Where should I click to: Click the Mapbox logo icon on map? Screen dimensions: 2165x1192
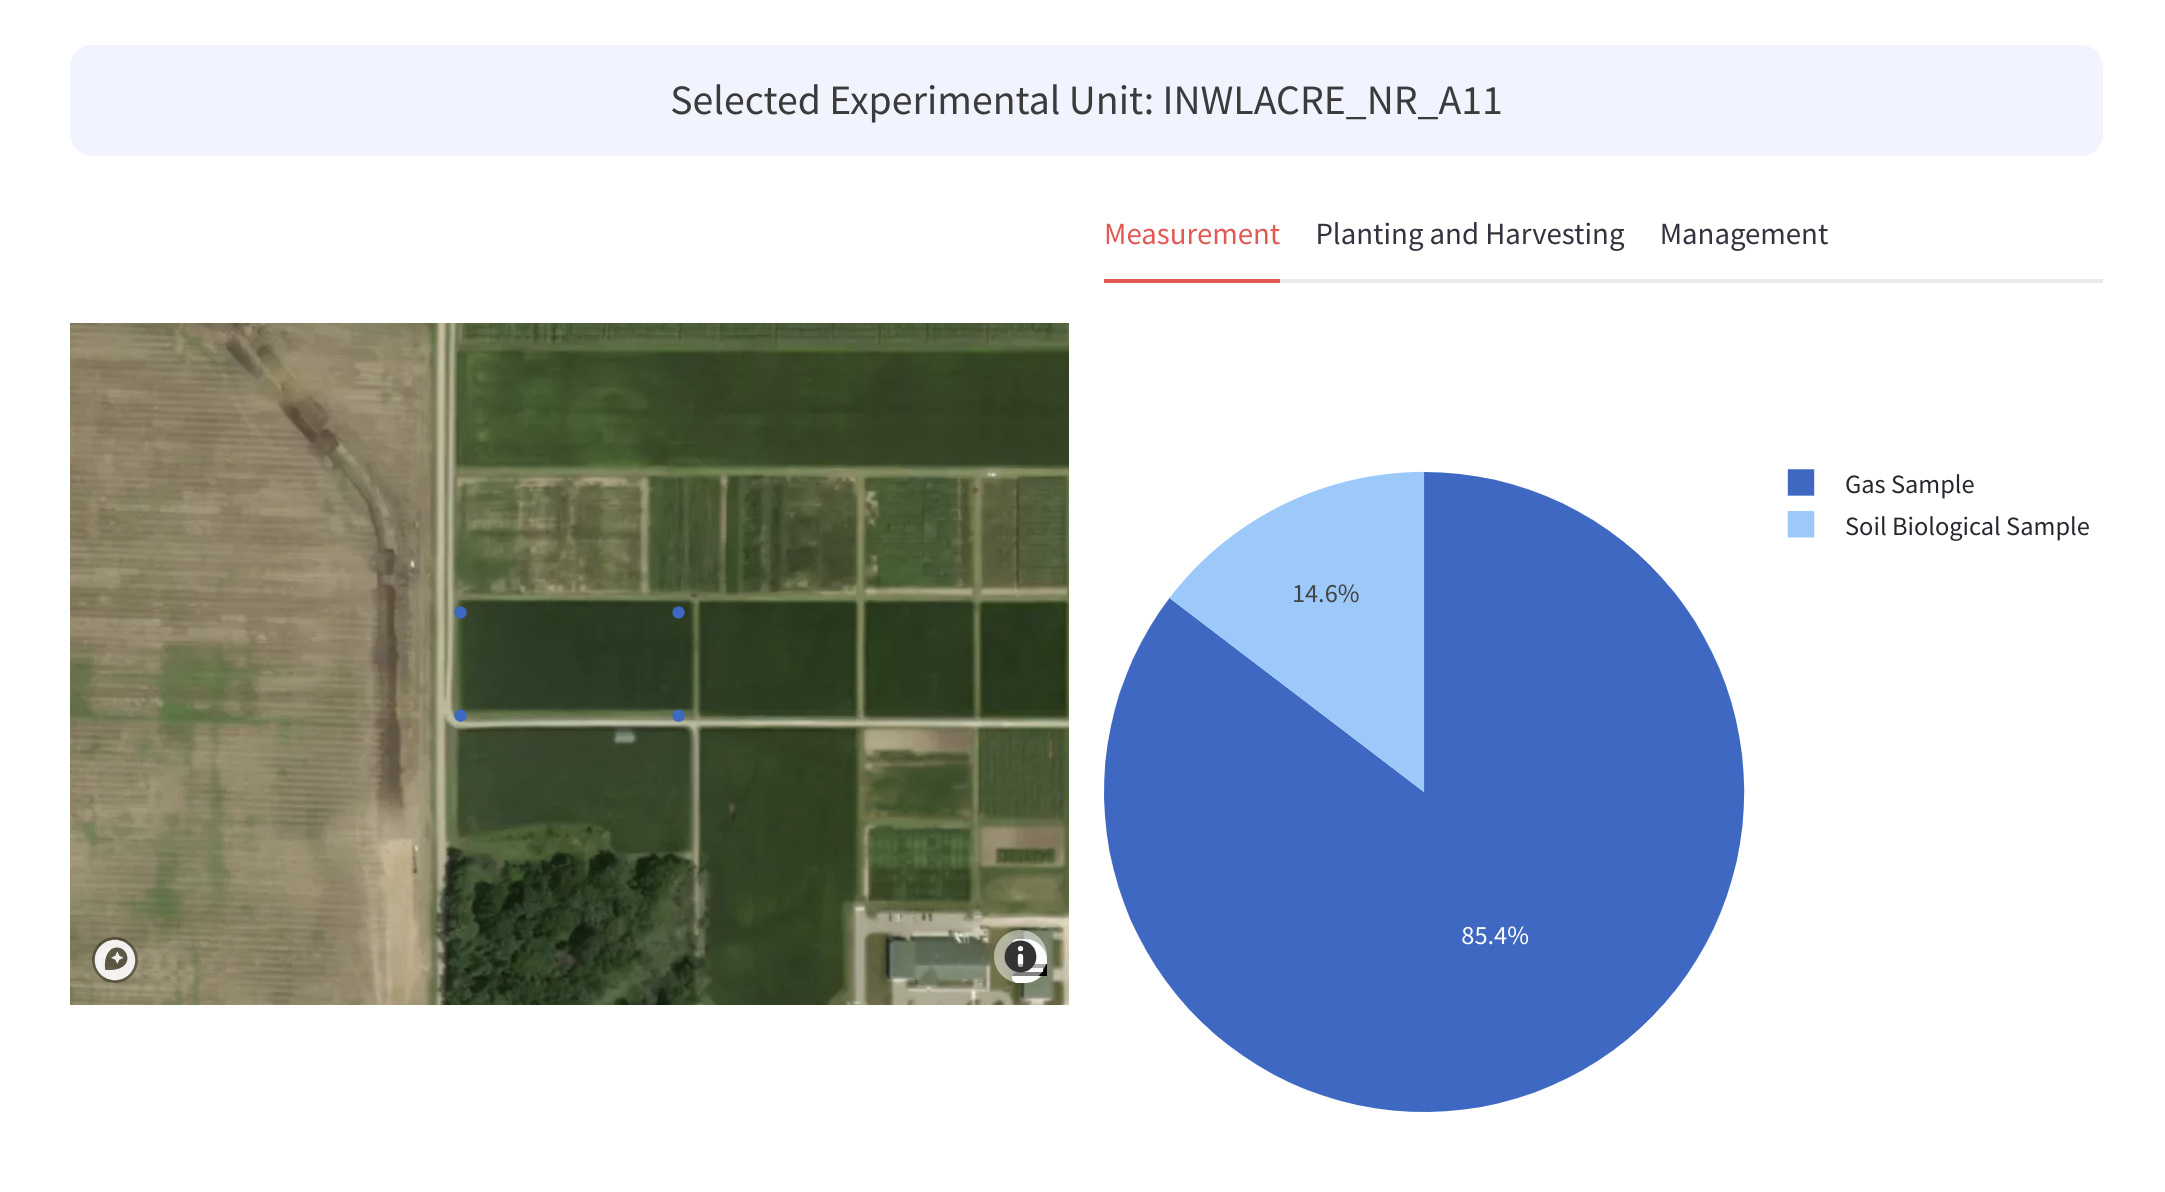click(x=115, y=960)
